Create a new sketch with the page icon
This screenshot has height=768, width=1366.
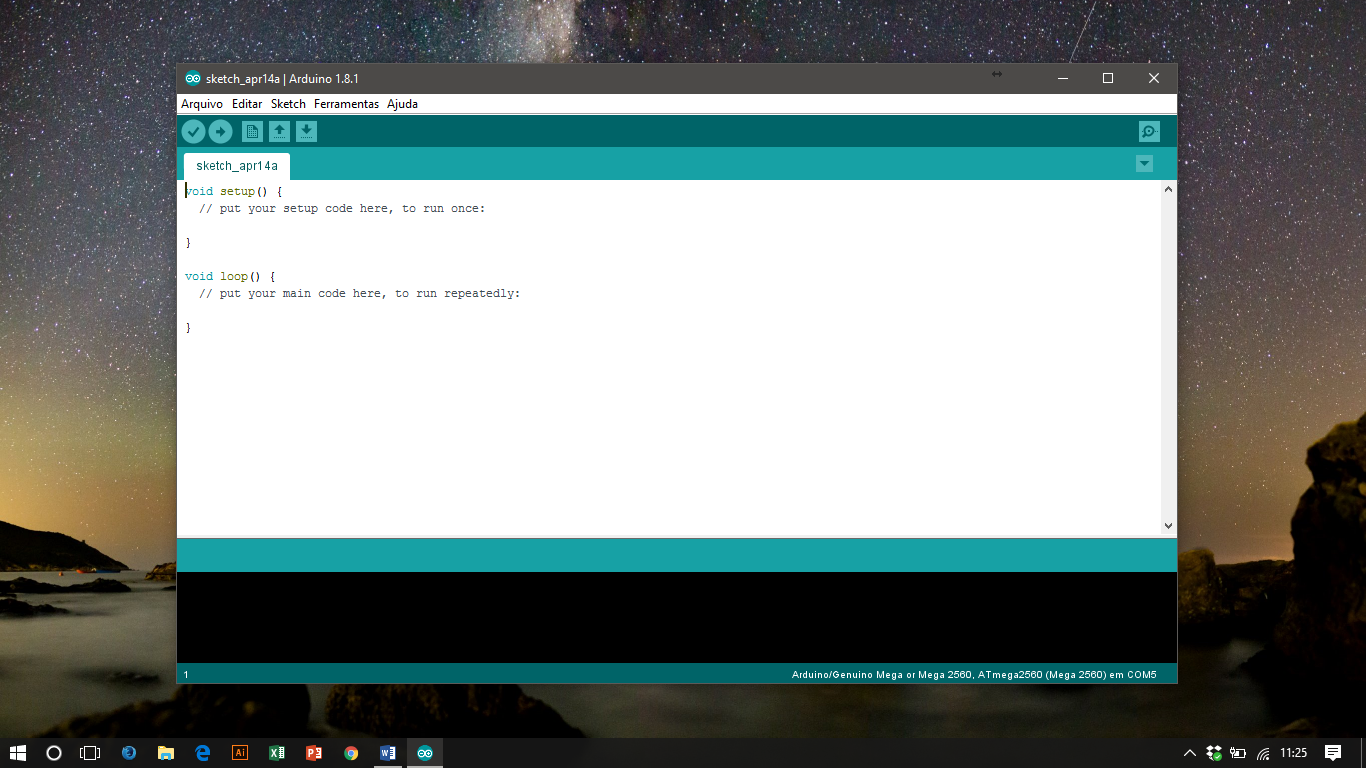(252, 132)
